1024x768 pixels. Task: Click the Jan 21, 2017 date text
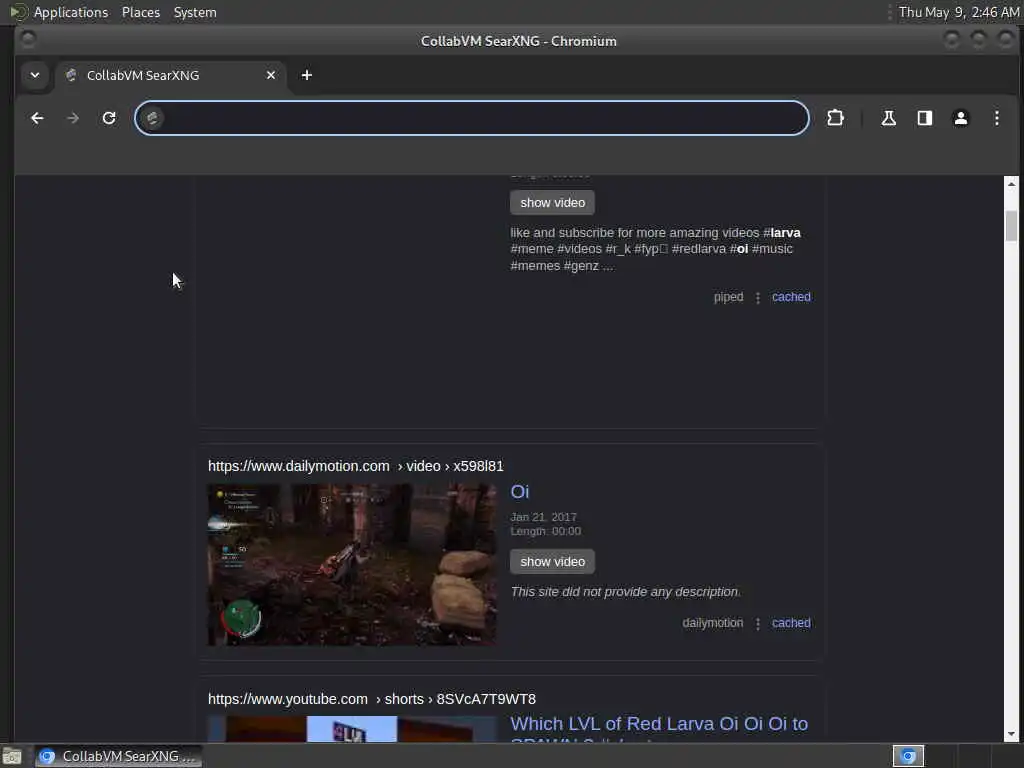pyautogui.click(x=543, y=517)
